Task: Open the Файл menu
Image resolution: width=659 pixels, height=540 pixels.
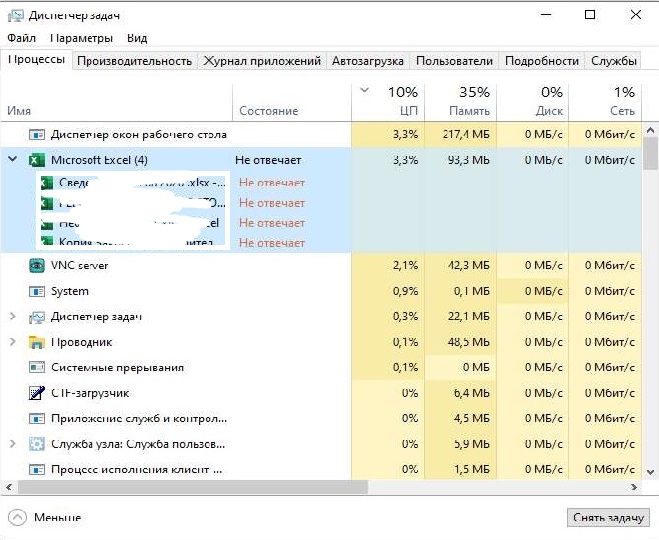Action: [x=21, y=38]
